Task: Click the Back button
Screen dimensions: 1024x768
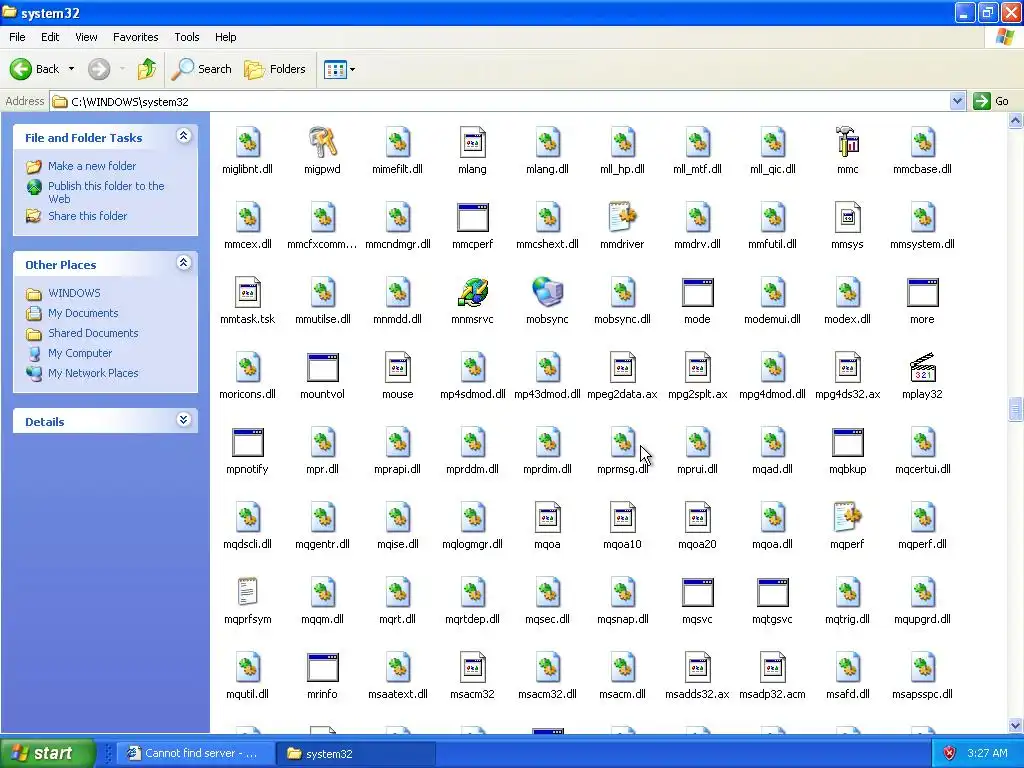Action: click(x=35, y=69)
